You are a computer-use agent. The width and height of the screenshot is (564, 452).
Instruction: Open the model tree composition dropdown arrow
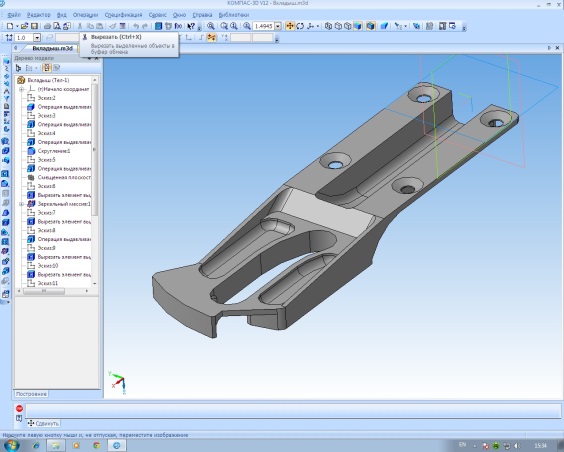point(36,68)
